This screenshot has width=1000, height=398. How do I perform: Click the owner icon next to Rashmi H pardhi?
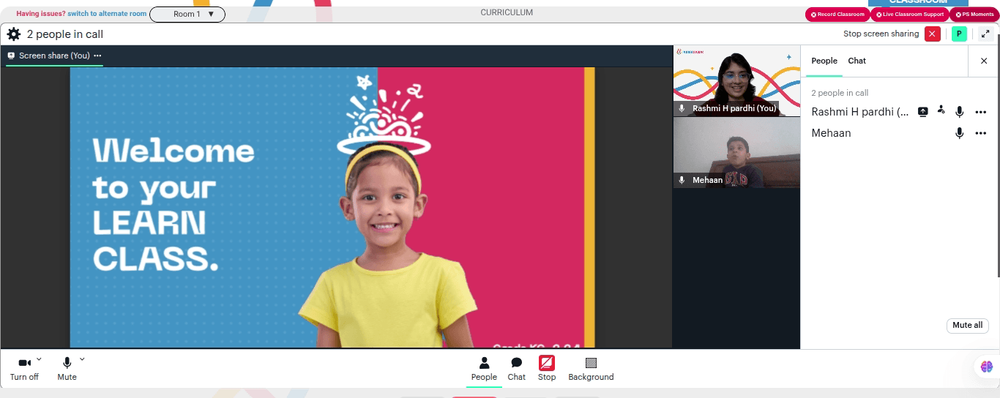941,110
